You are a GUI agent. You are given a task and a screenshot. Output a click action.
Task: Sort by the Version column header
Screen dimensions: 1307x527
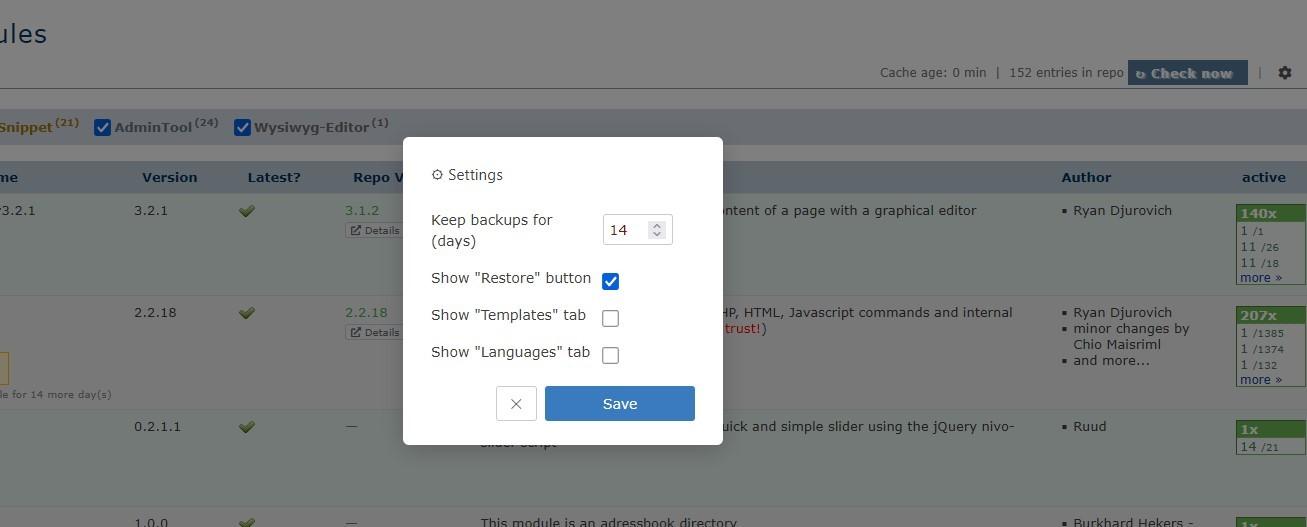pyautogui.click(x=169, y=177)
